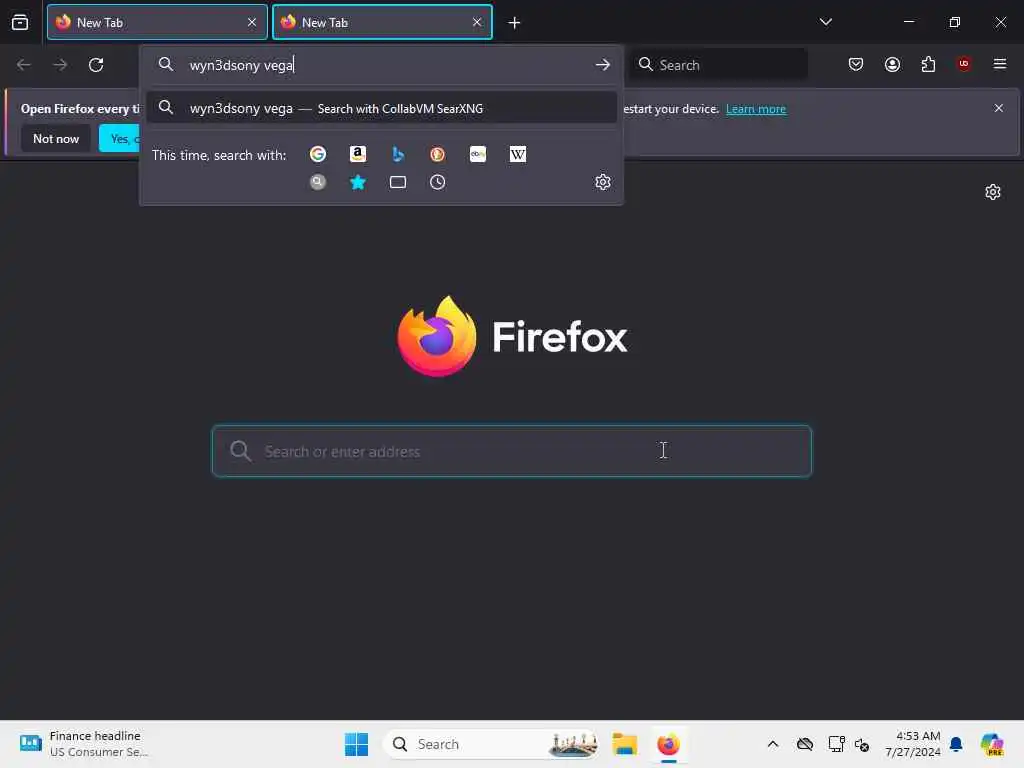
Task: Open the Firefox View icon
Action: click(20, 22)
